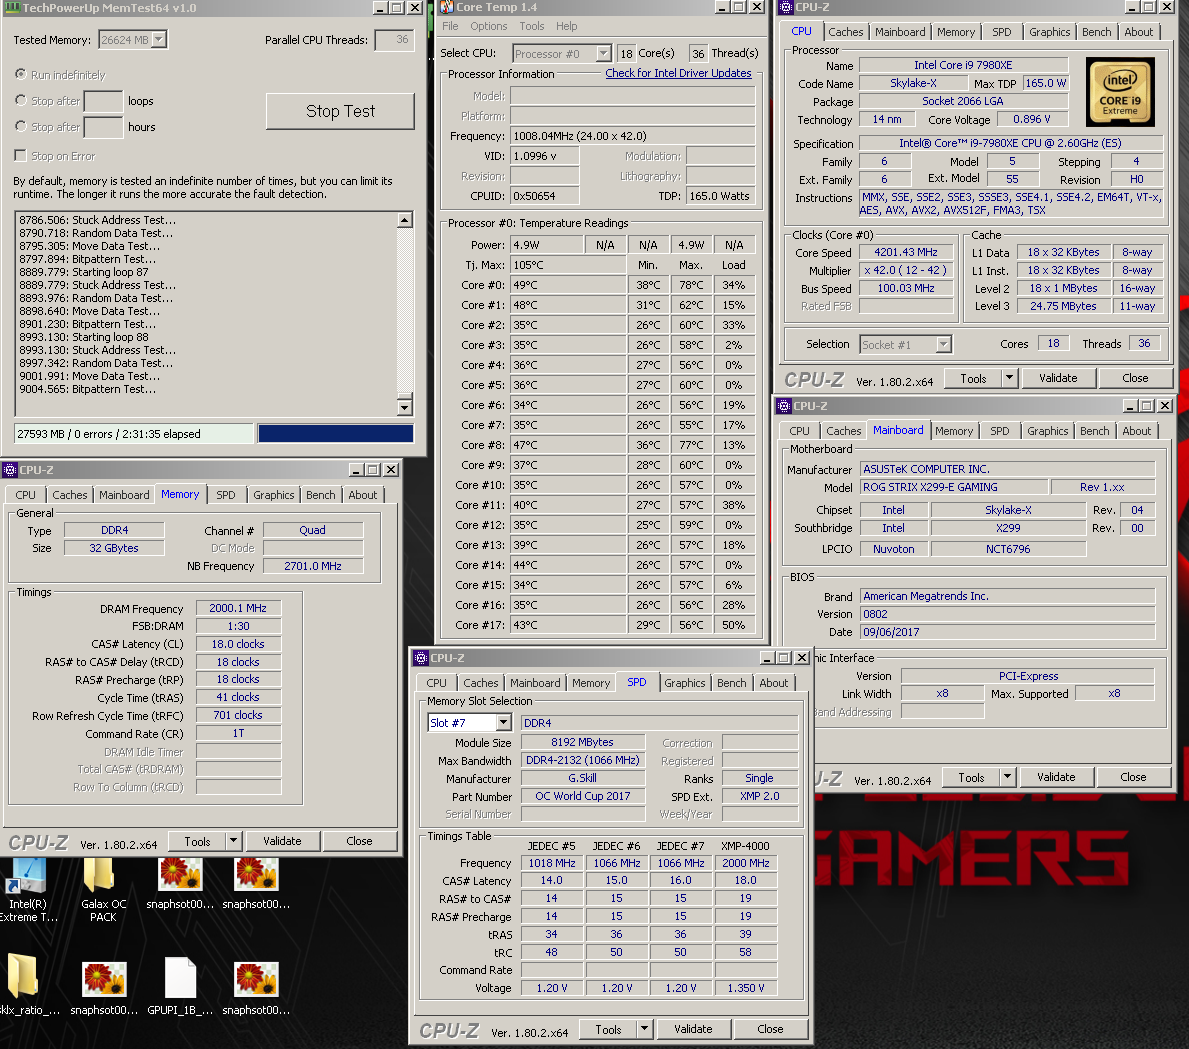Click the Core #0 temperature 49°C

coord(569,284)
